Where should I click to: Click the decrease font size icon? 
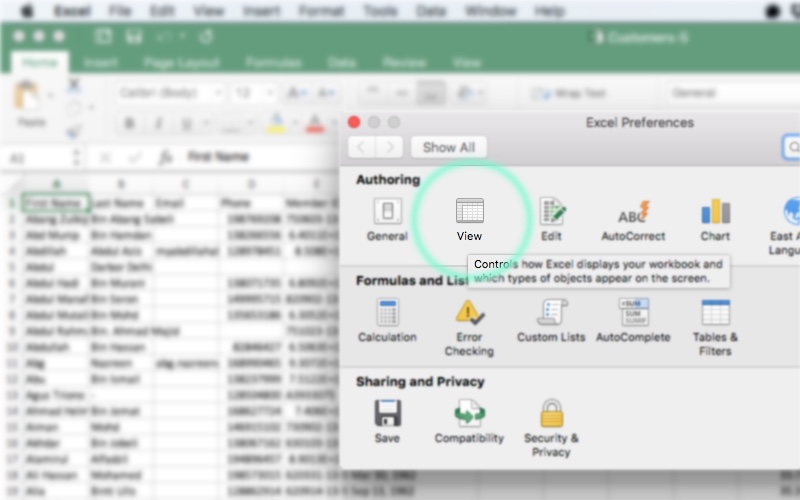[326, 93]
